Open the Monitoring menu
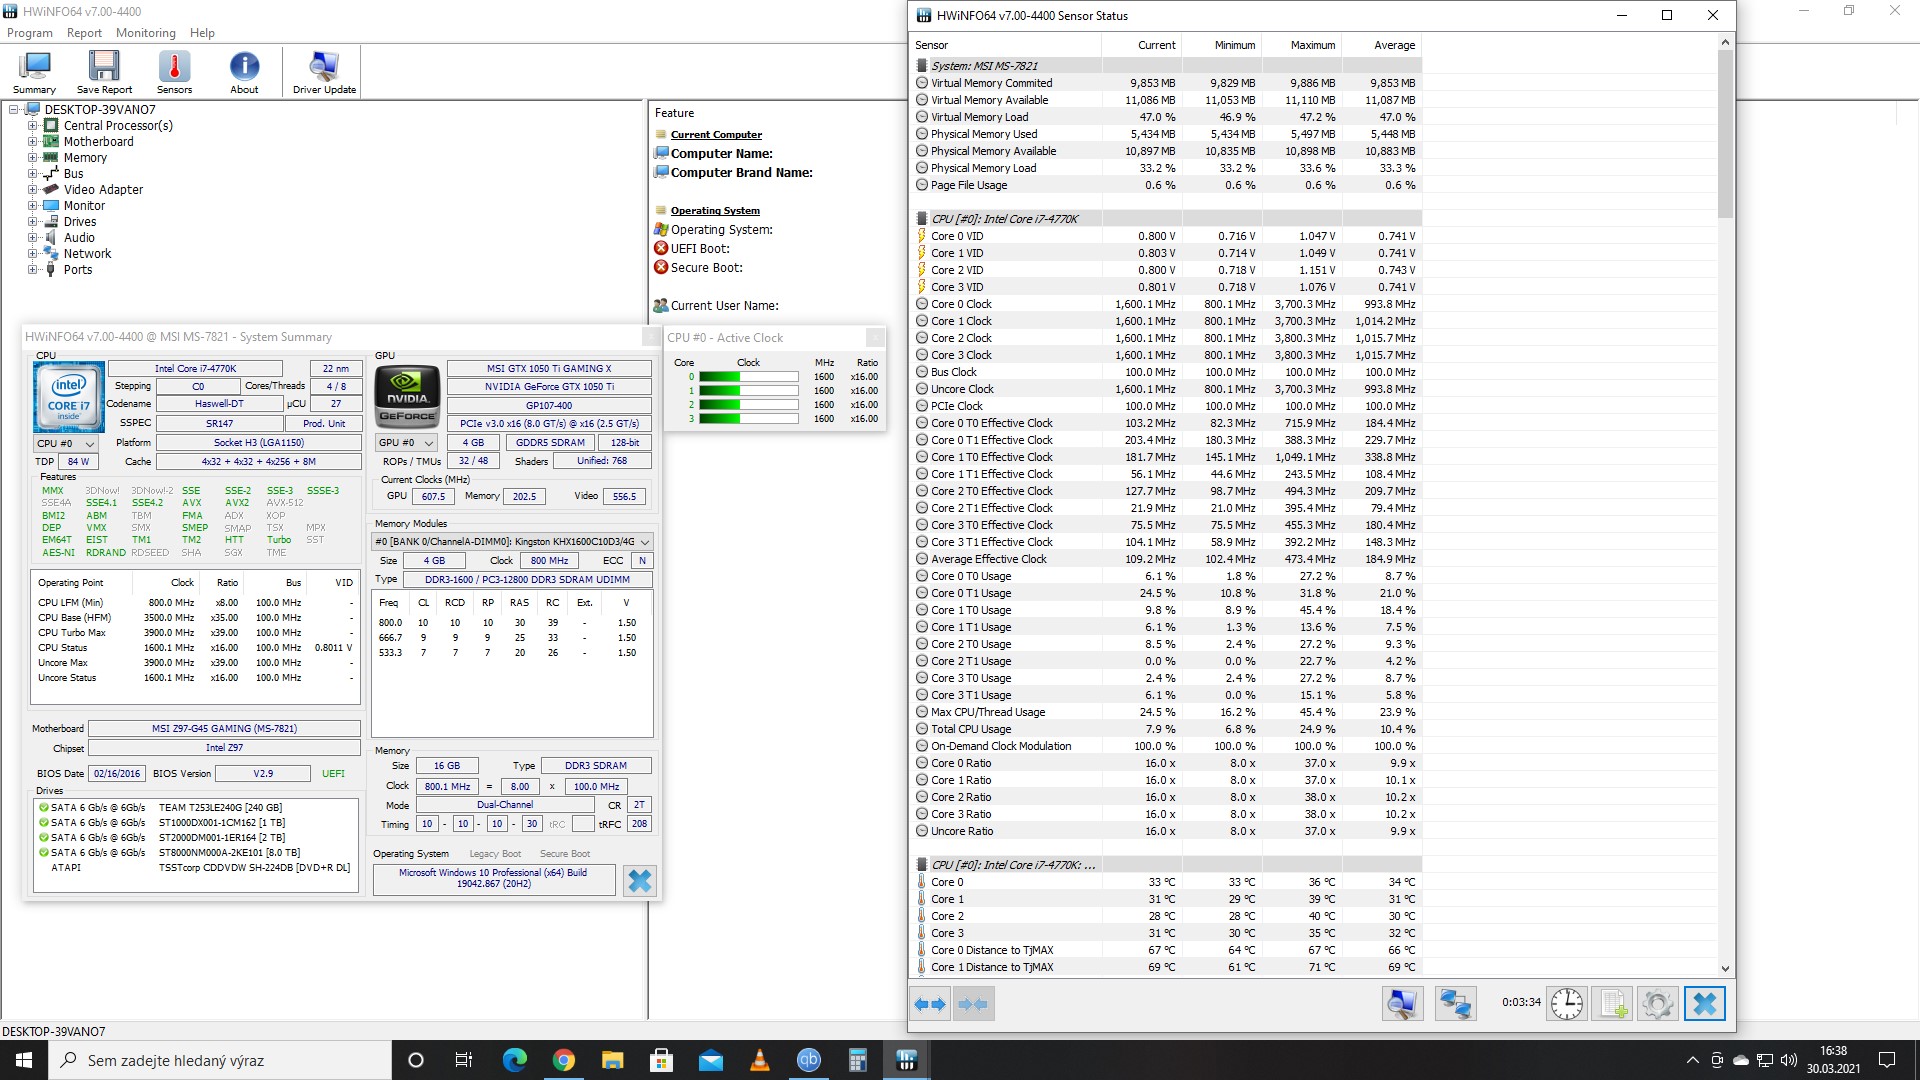The image size is (1920, 1080). [145, 33]
